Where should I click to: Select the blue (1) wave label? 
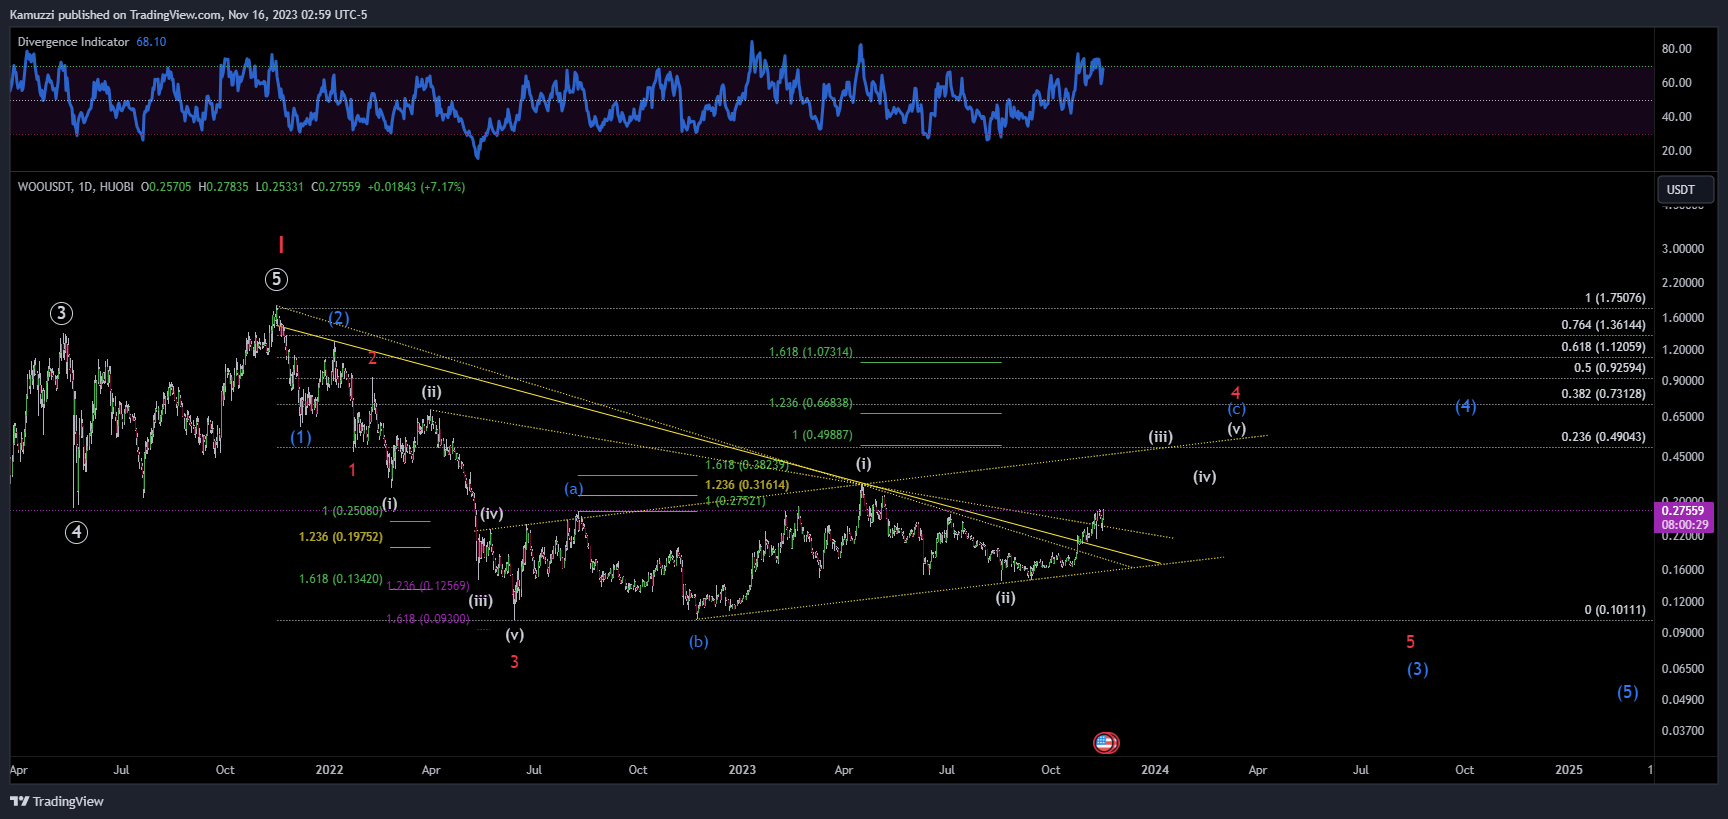[x=301, y=437]
